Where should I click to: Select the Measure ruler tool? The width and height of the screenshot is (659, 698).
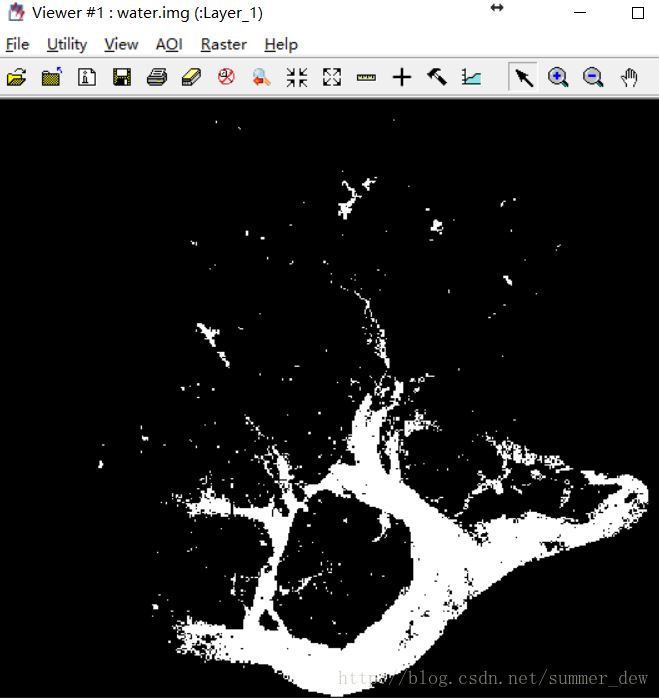point(366,78)
